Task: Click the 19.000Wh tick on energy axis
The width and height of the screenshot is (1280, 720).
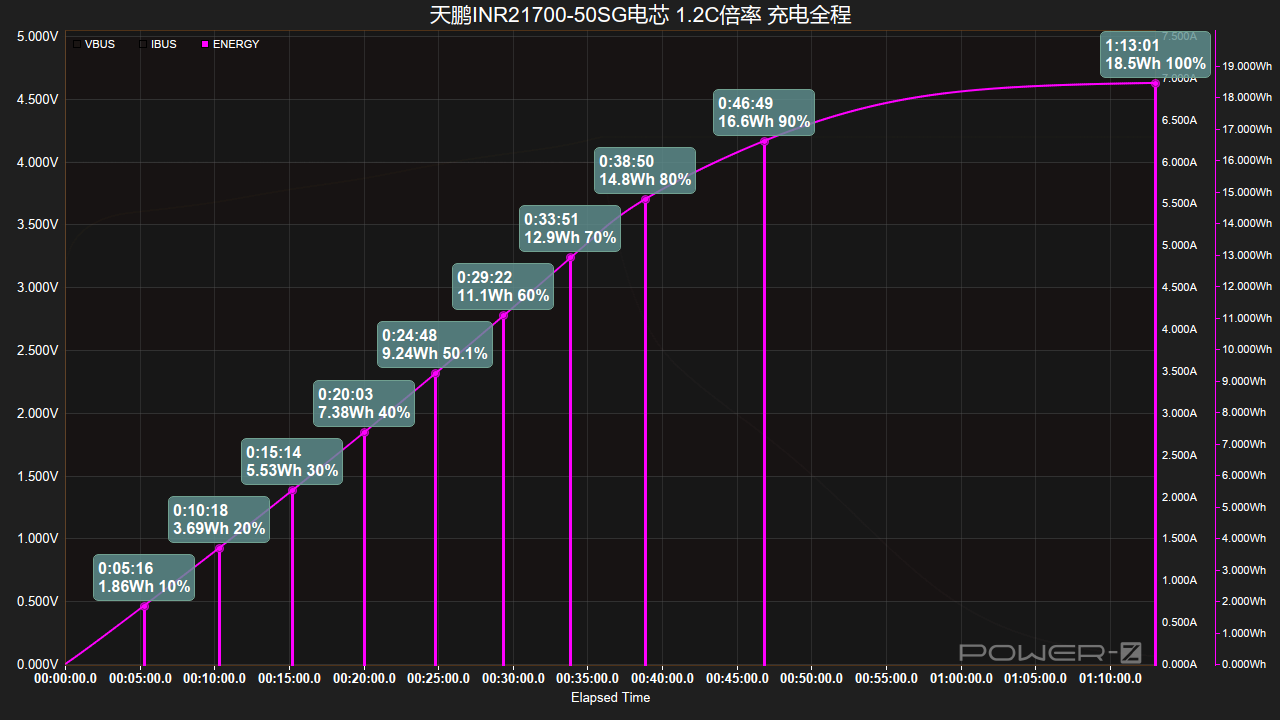Action: click(x=1246, y=66)
